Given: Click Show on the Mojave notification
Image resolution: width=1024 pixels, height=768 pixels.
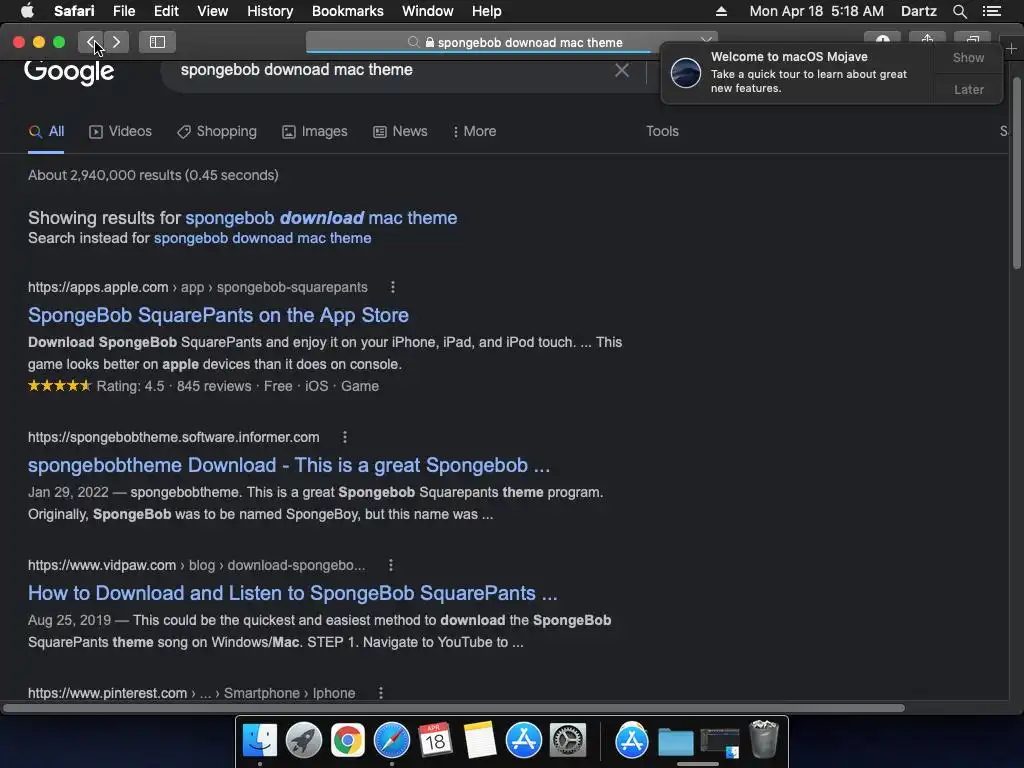Looking at the screenshot, I should click(968, 57).
